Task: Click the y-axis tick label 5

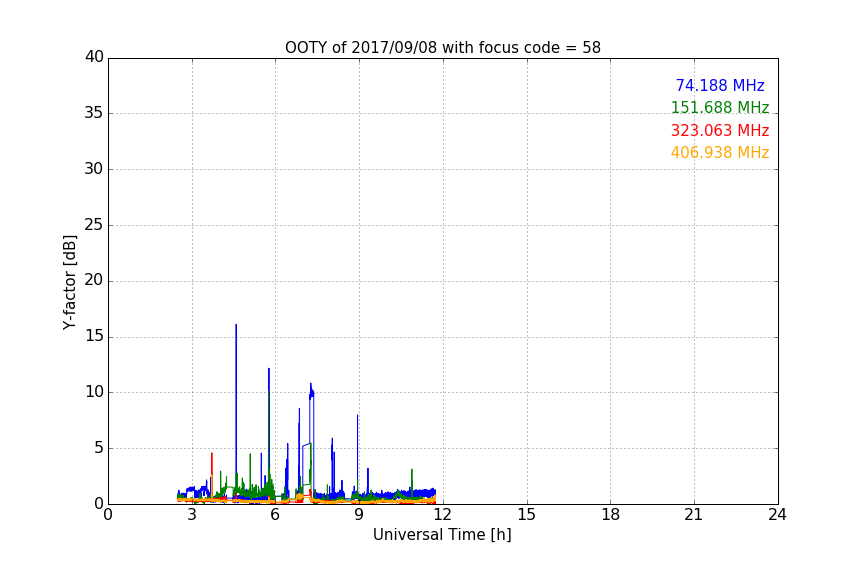Action: tap(99, 448)
